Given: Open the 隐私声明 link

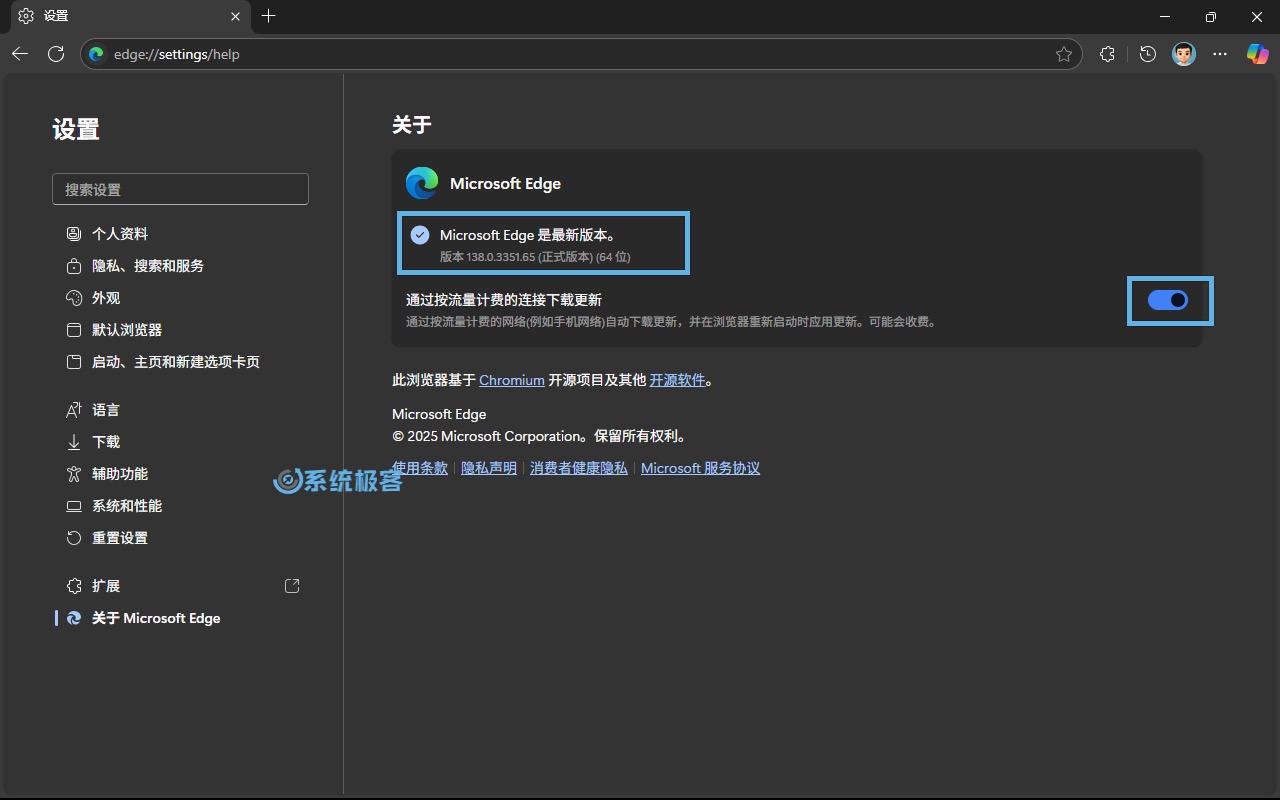Looking at the screenshot, I should coord(489,468).
